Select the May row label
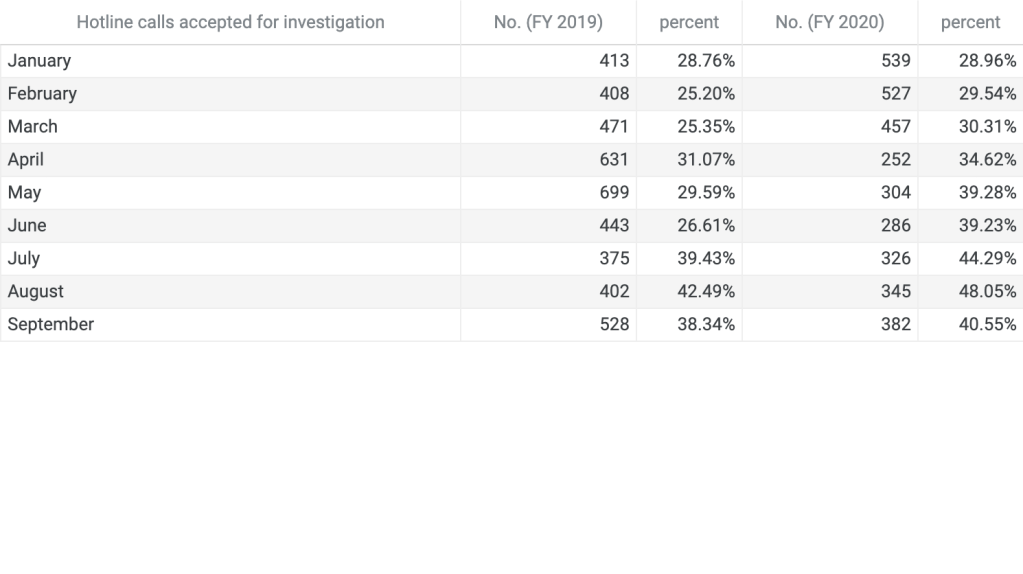This screenshot has width=1023, height=574. point(24,193)
